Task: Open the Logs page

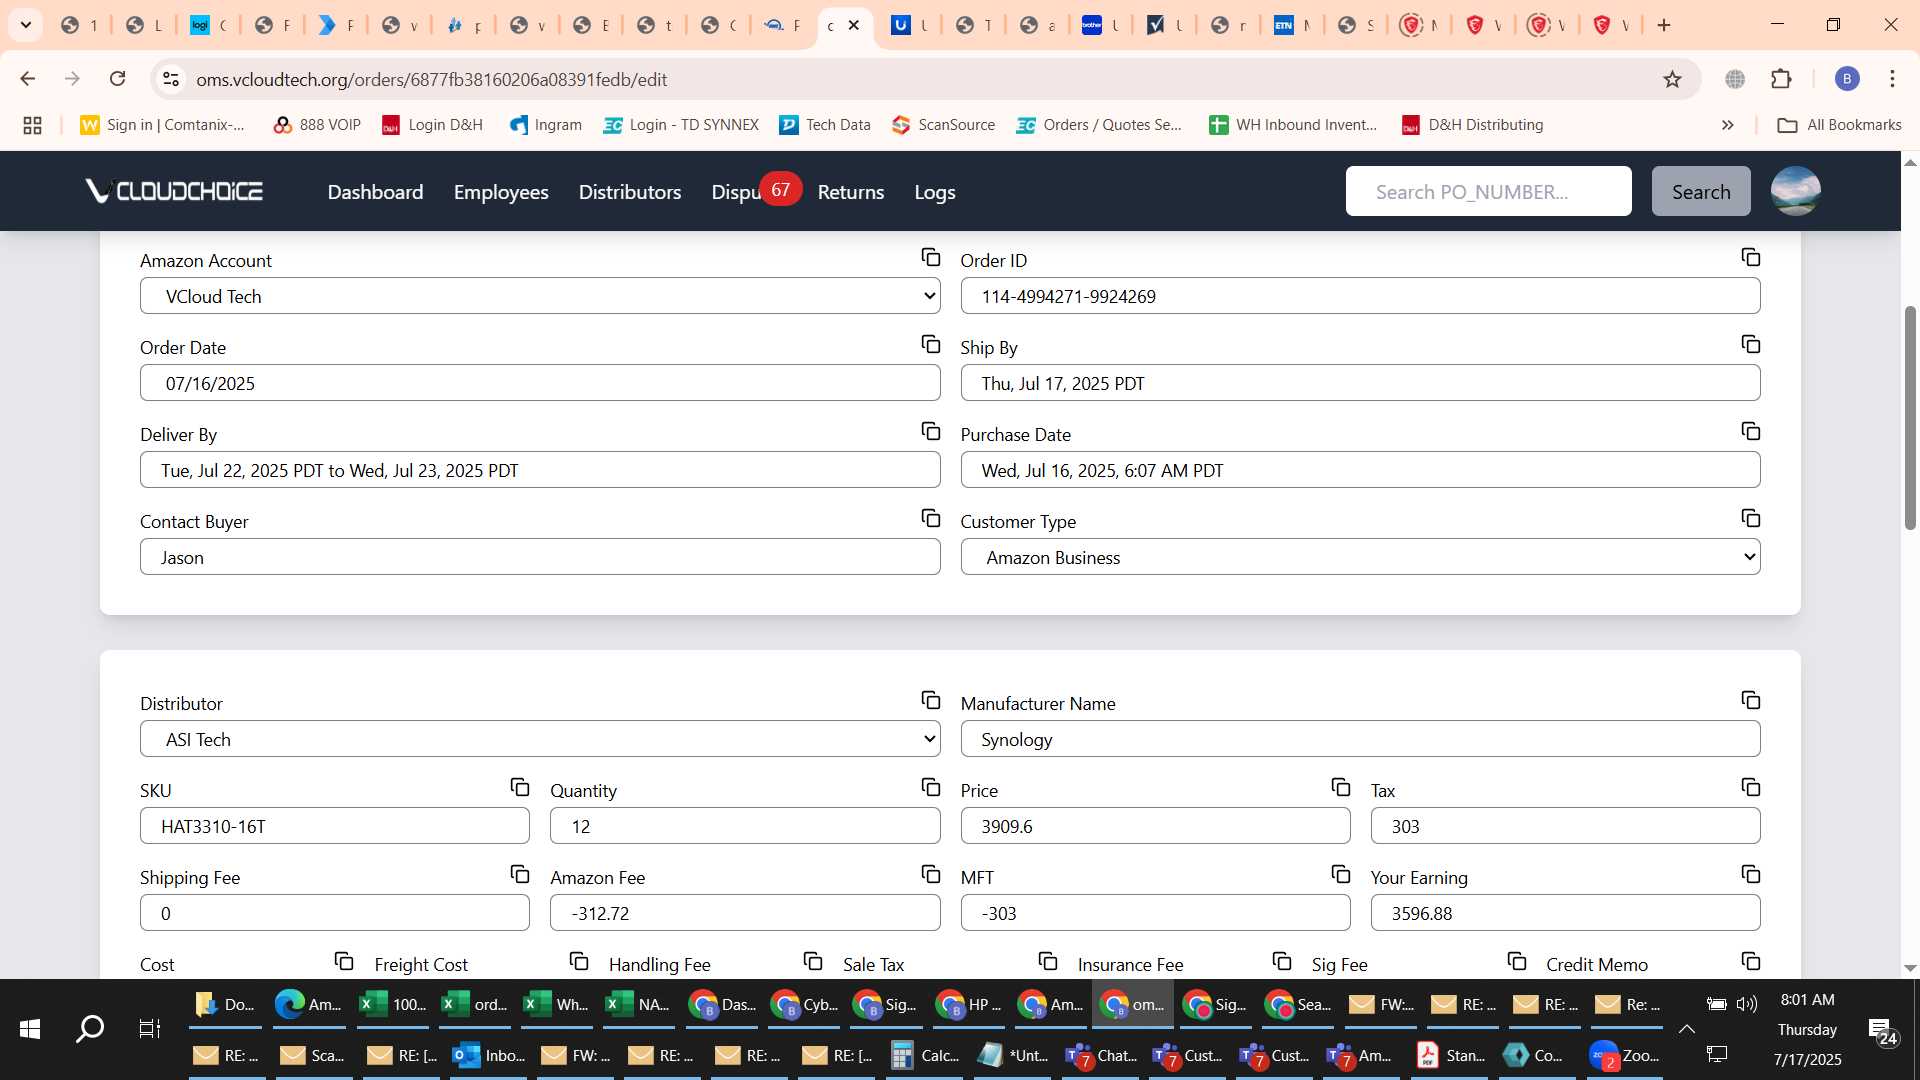Action: coord(935,192)
